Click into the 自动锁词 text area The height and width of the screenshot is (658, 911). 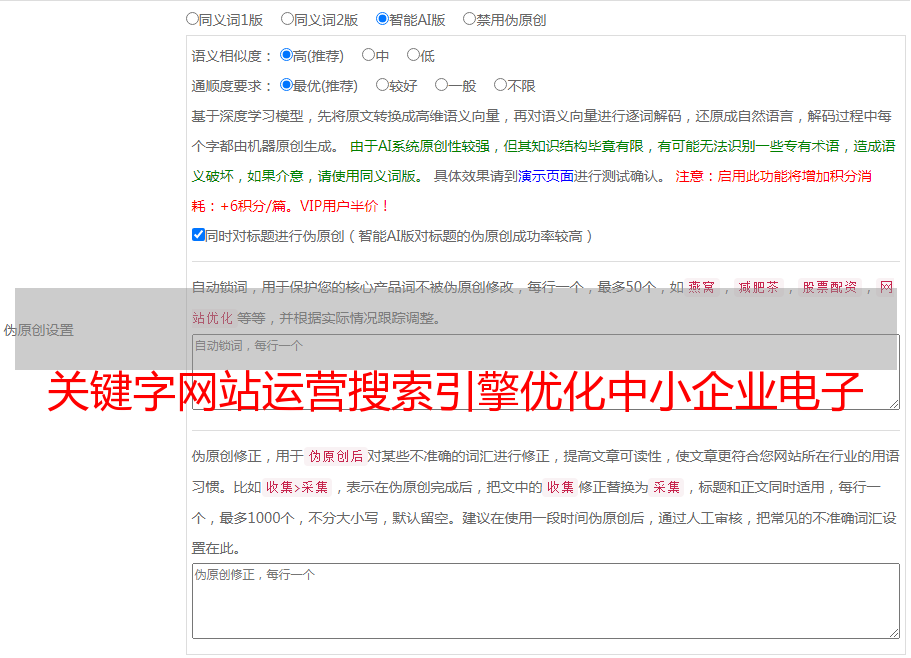tap(545, 372)
